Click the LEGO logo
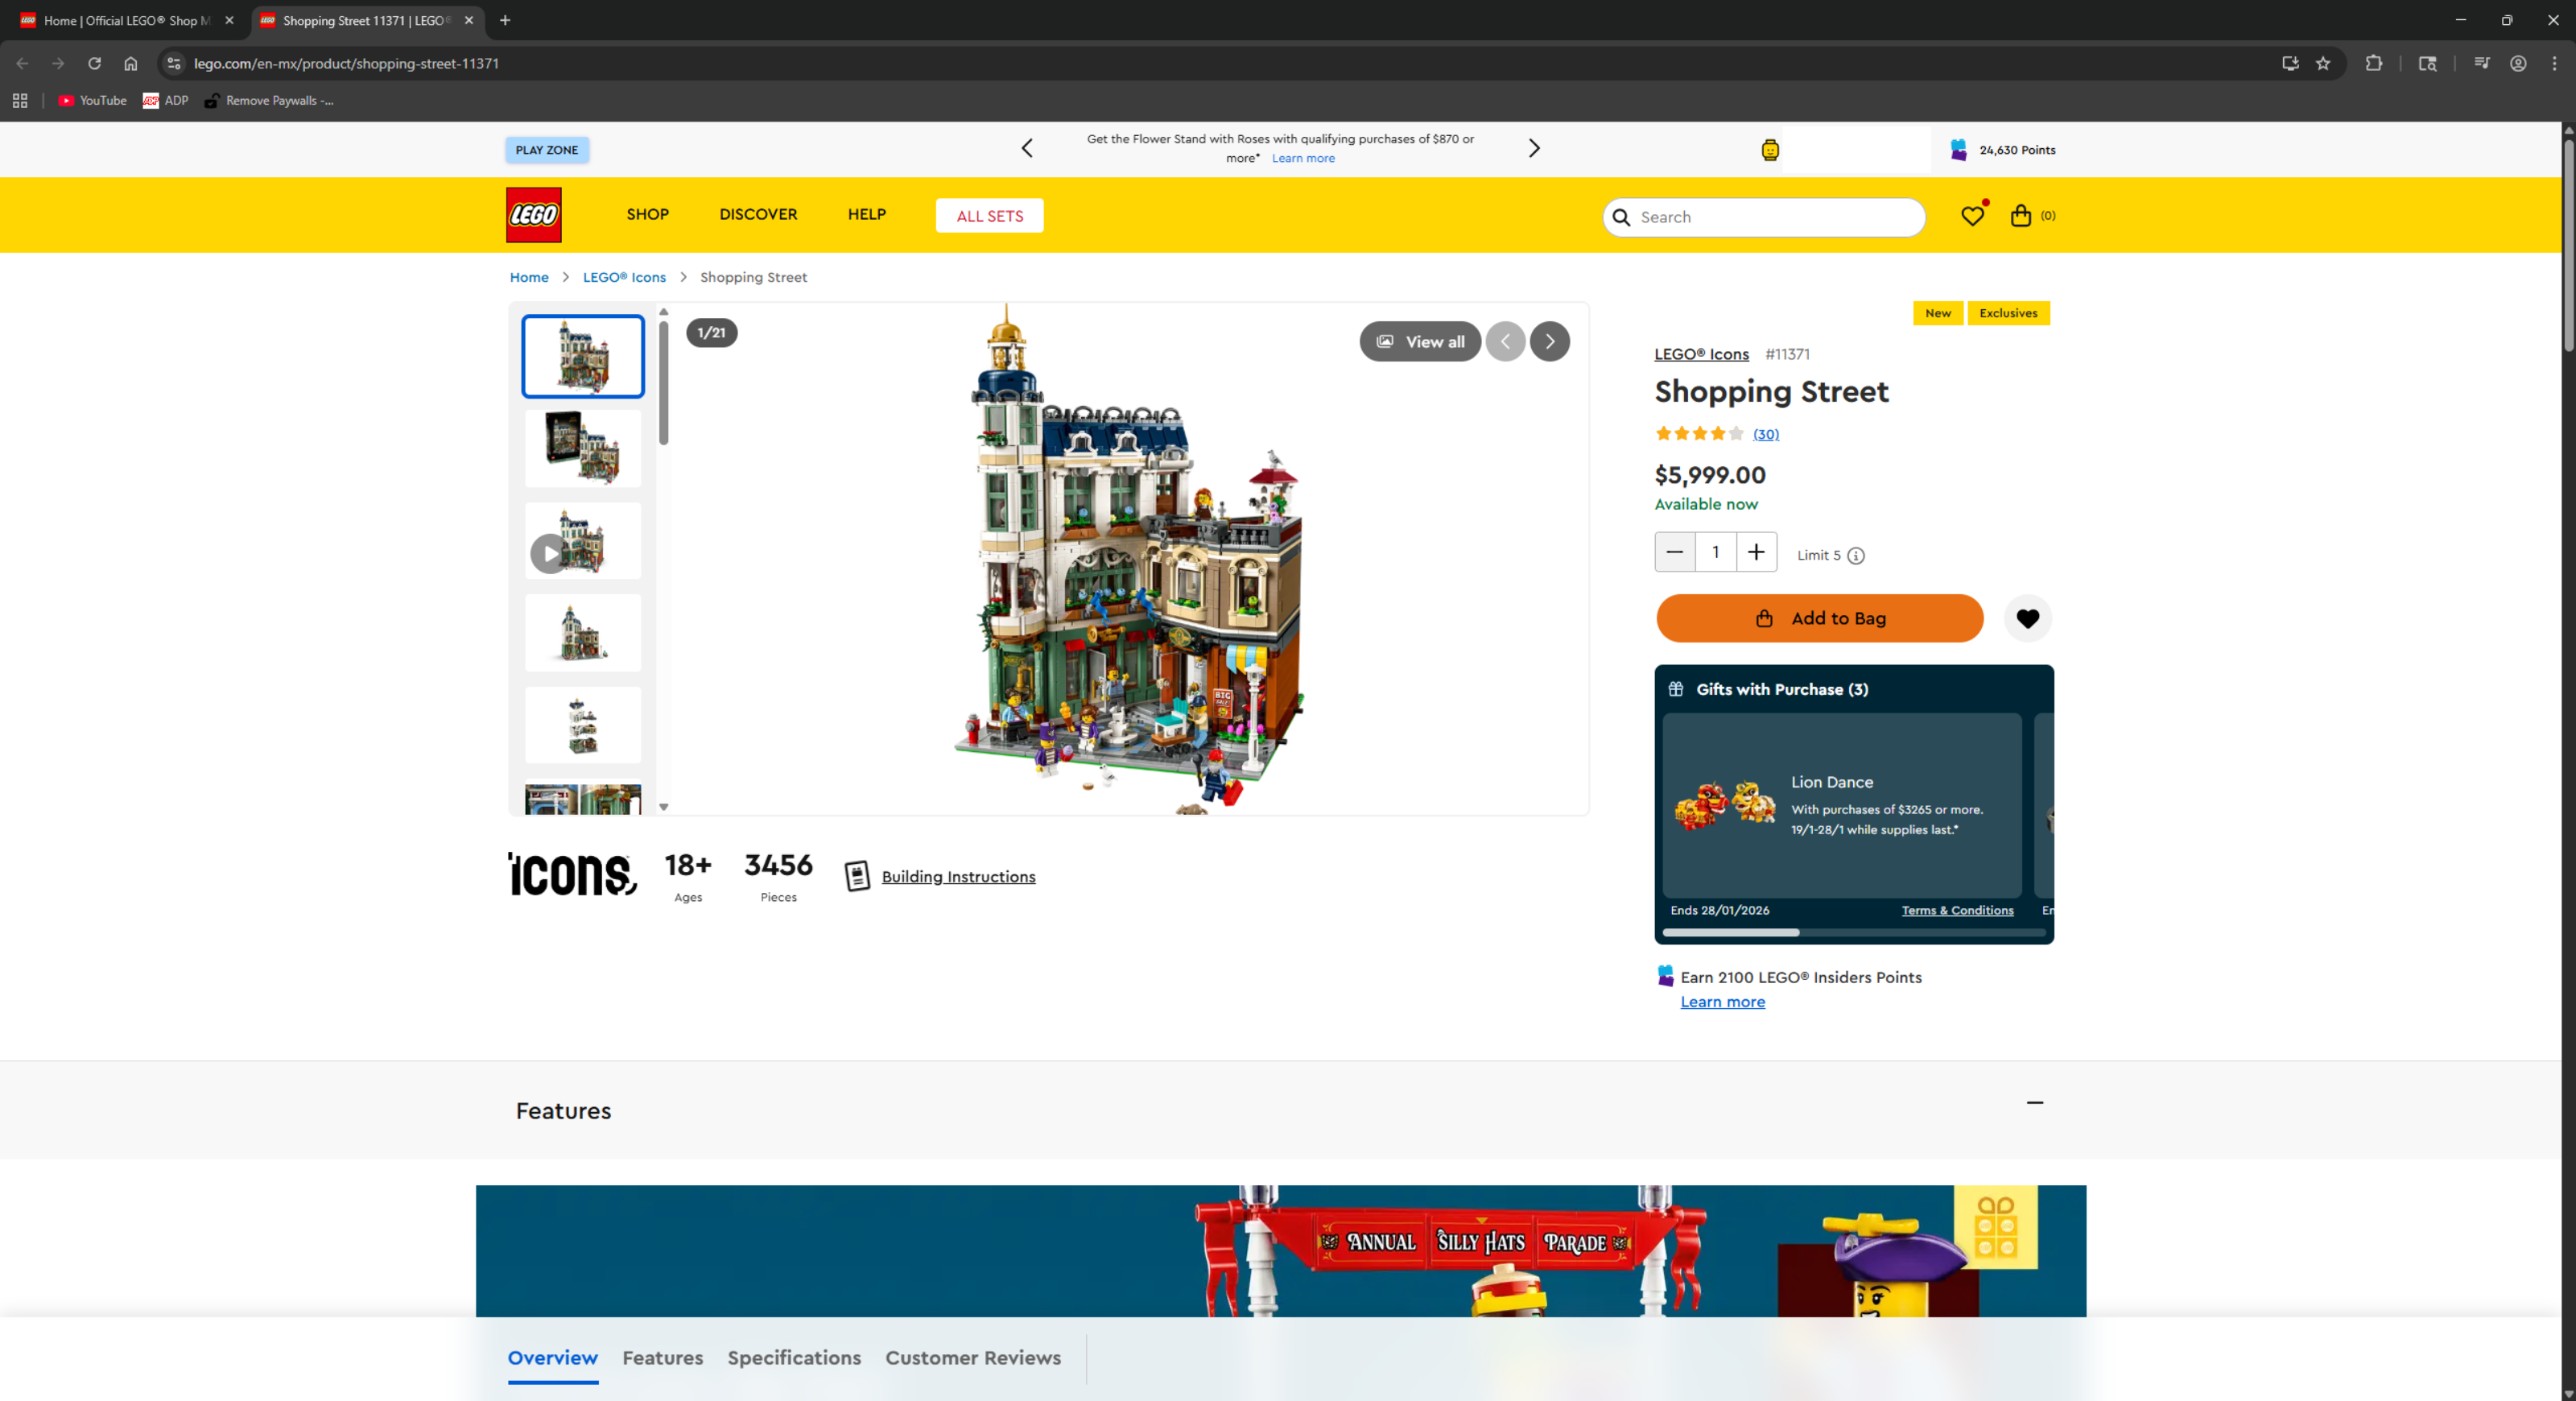This screenshot has width=2576, height=1401. 533,215
